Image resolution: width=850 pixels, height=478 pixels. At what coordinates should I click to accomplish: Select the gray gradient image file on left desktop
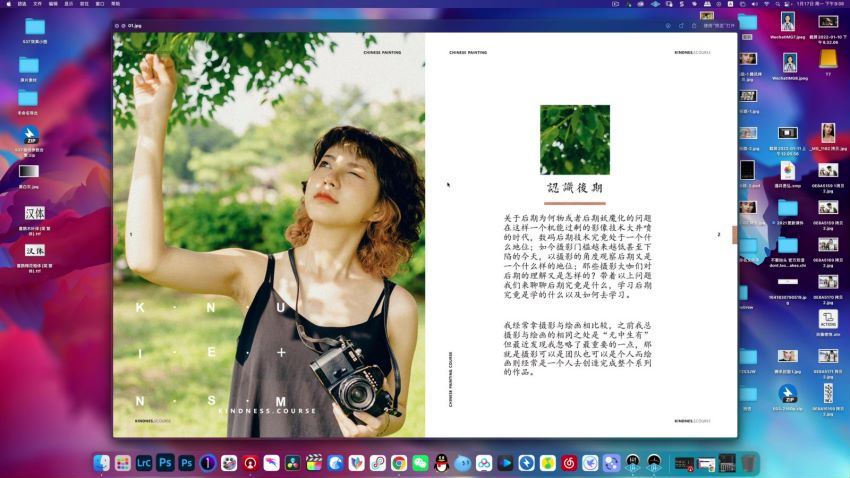(29, 171)
